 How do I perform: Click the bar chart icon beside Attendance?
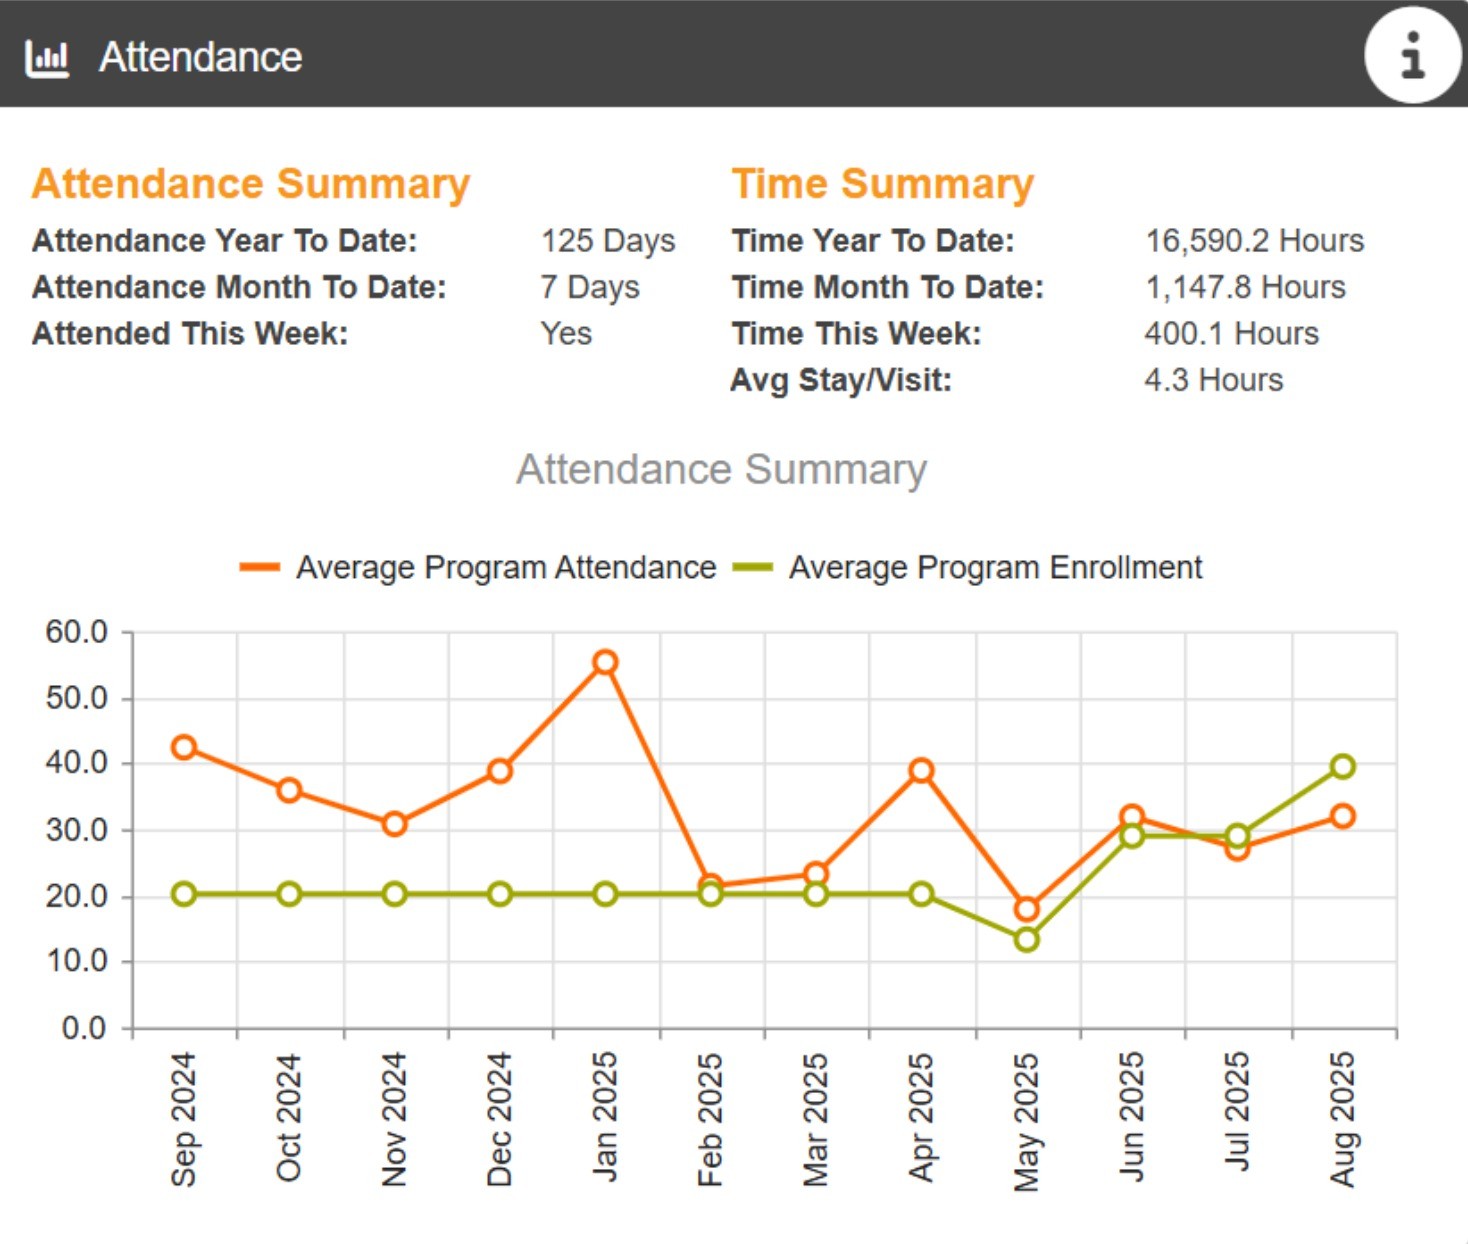tap(47, 58)
